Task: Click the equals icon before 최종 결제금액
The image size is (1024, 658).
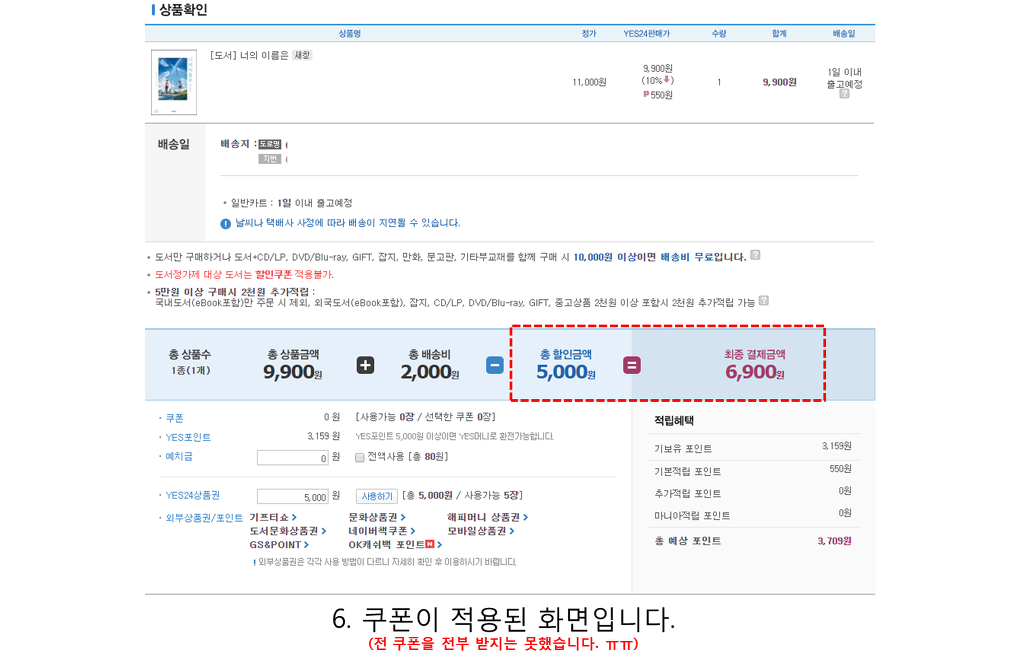Action: (632, 366)
